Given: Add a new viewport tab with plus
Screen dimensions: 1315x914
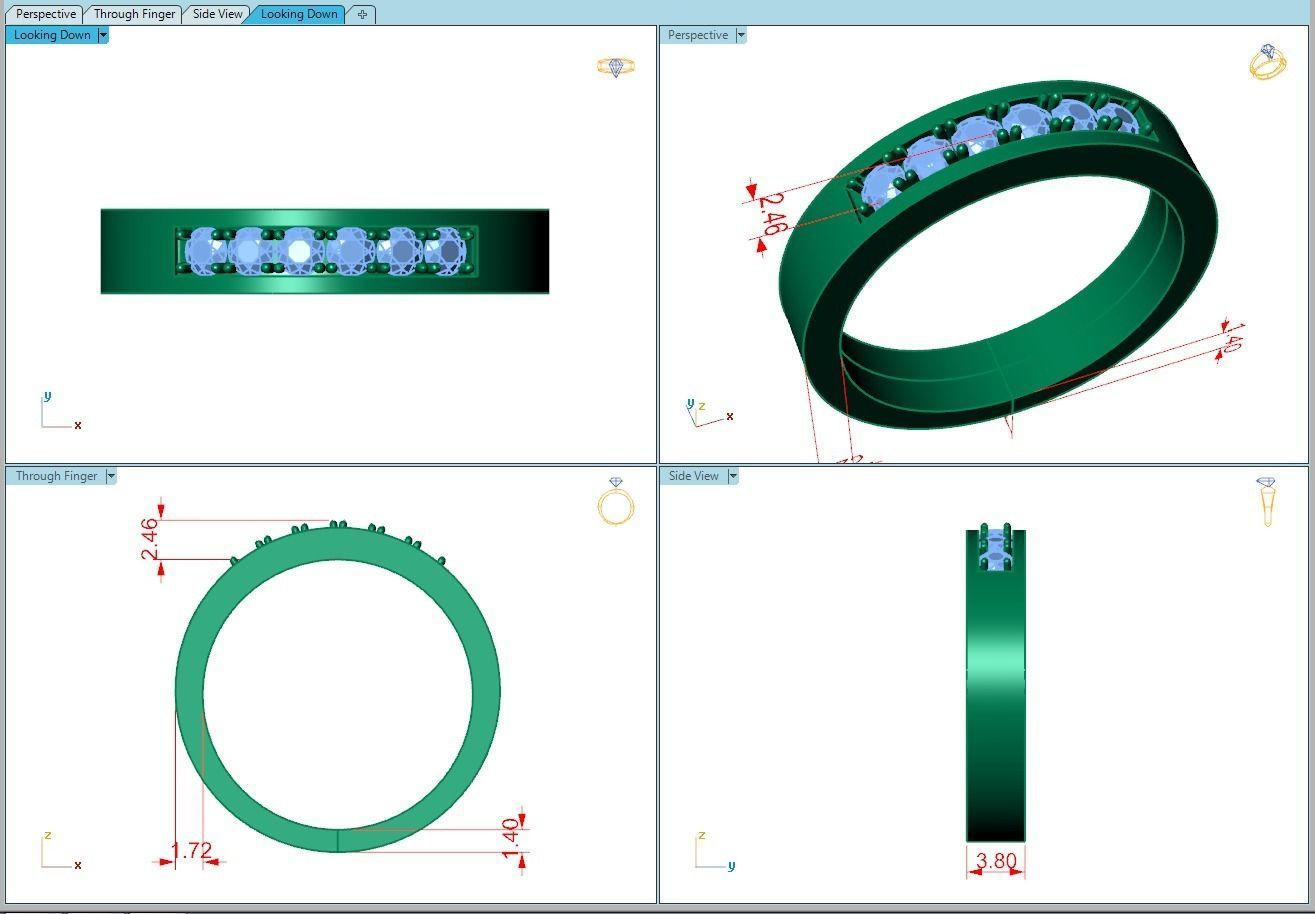Looking at the screenshot, I should 362,14.
